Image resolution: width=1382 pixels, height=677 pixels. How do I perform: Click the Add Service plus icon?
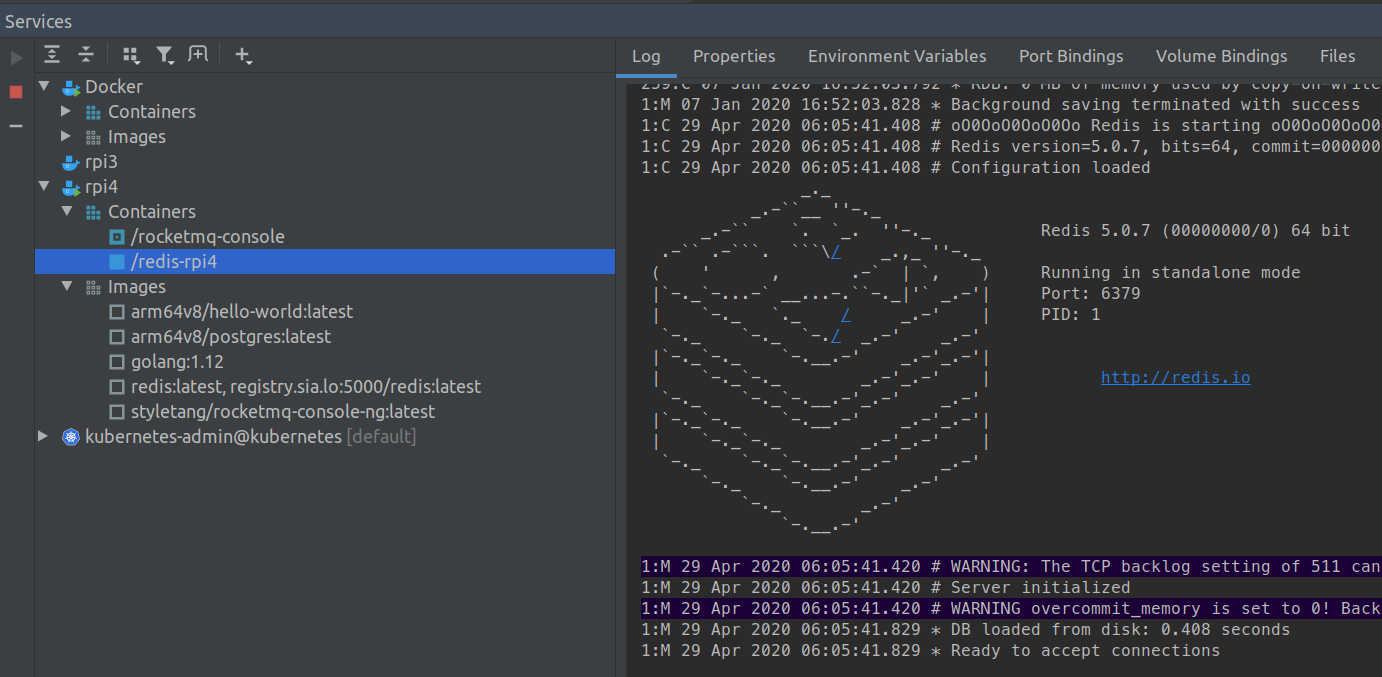click(243, 55)
